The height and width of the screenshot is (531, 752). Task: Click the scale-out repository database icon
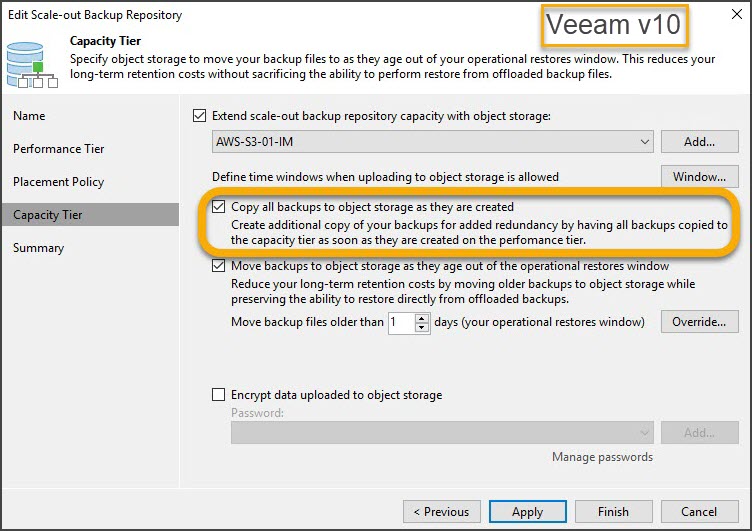click(32, 65)
